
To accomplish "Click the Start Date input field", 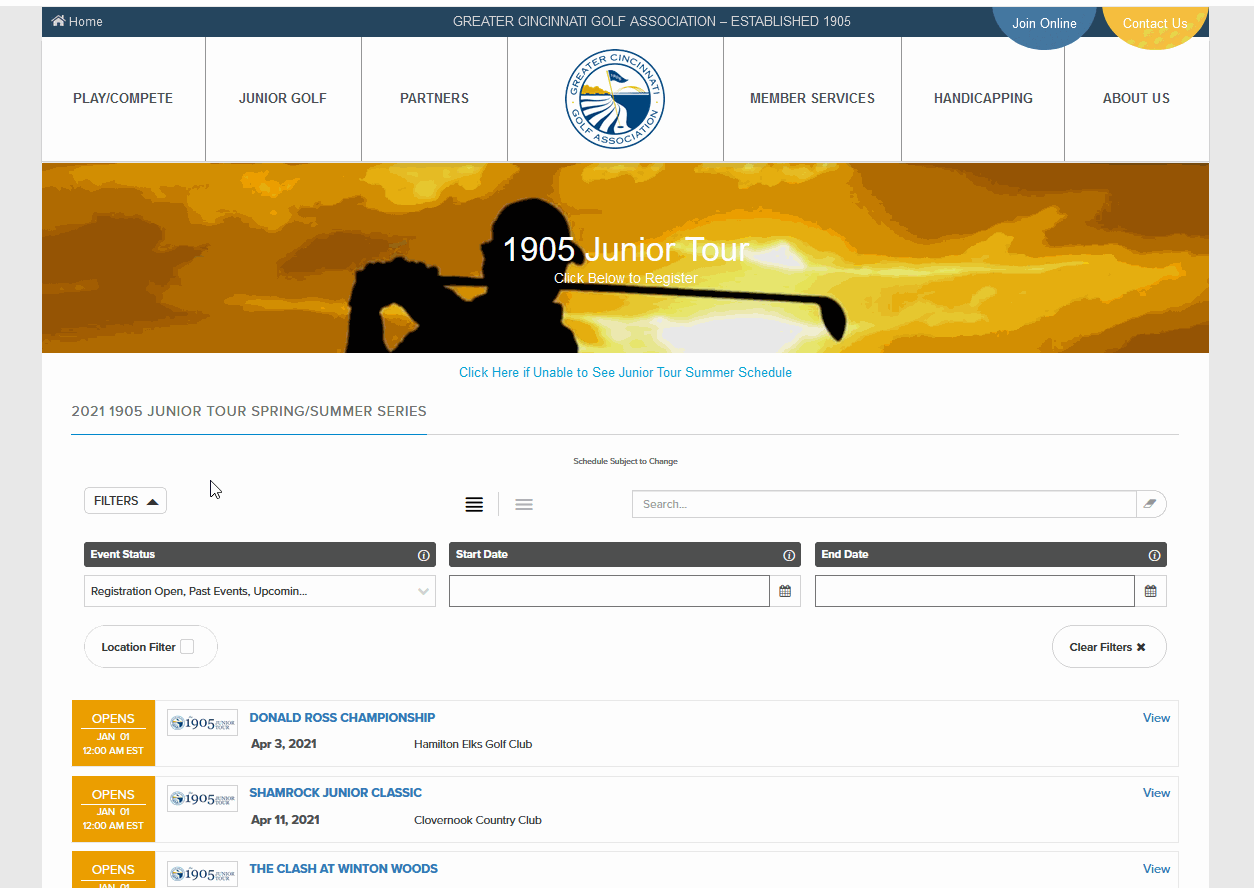I will [609, 591].
